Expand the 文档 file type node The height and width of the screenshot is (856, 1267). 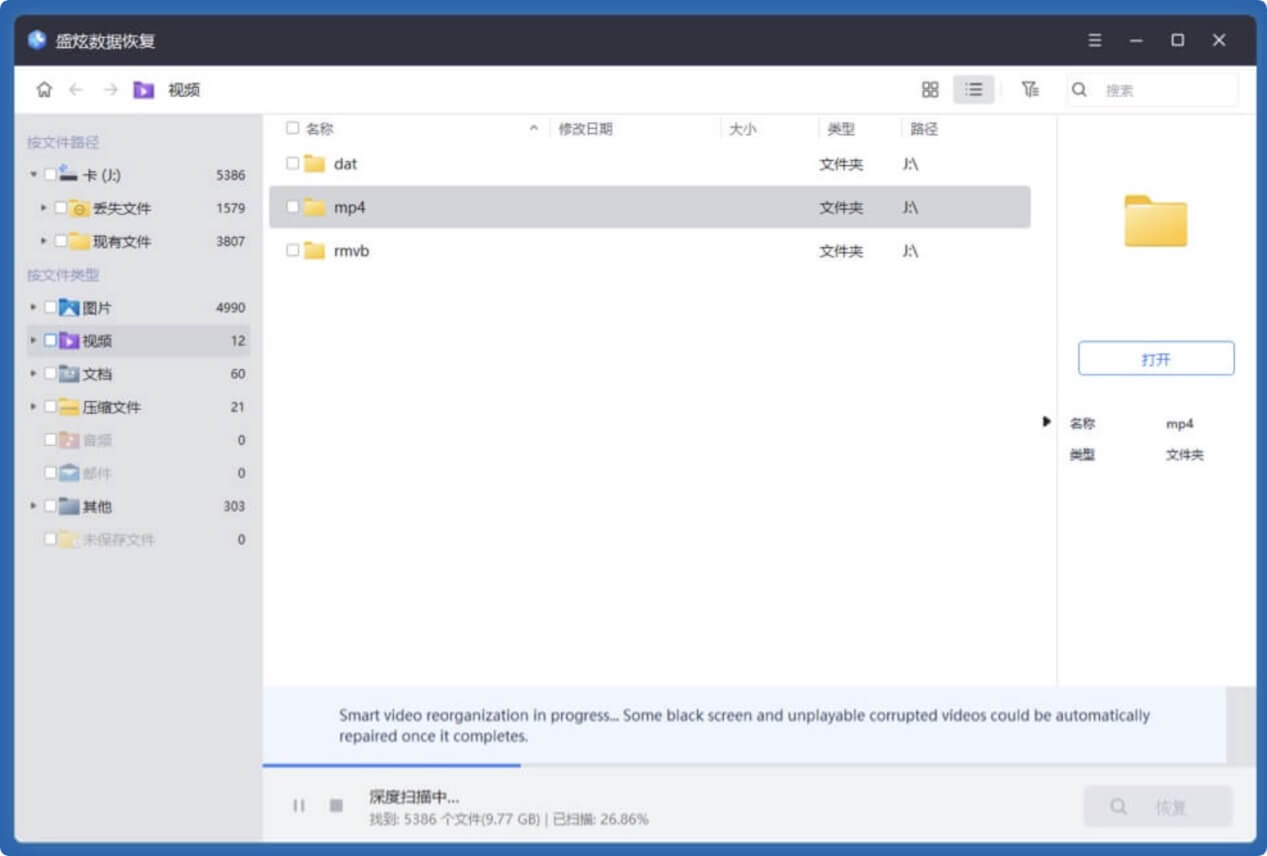pos(32,373)
